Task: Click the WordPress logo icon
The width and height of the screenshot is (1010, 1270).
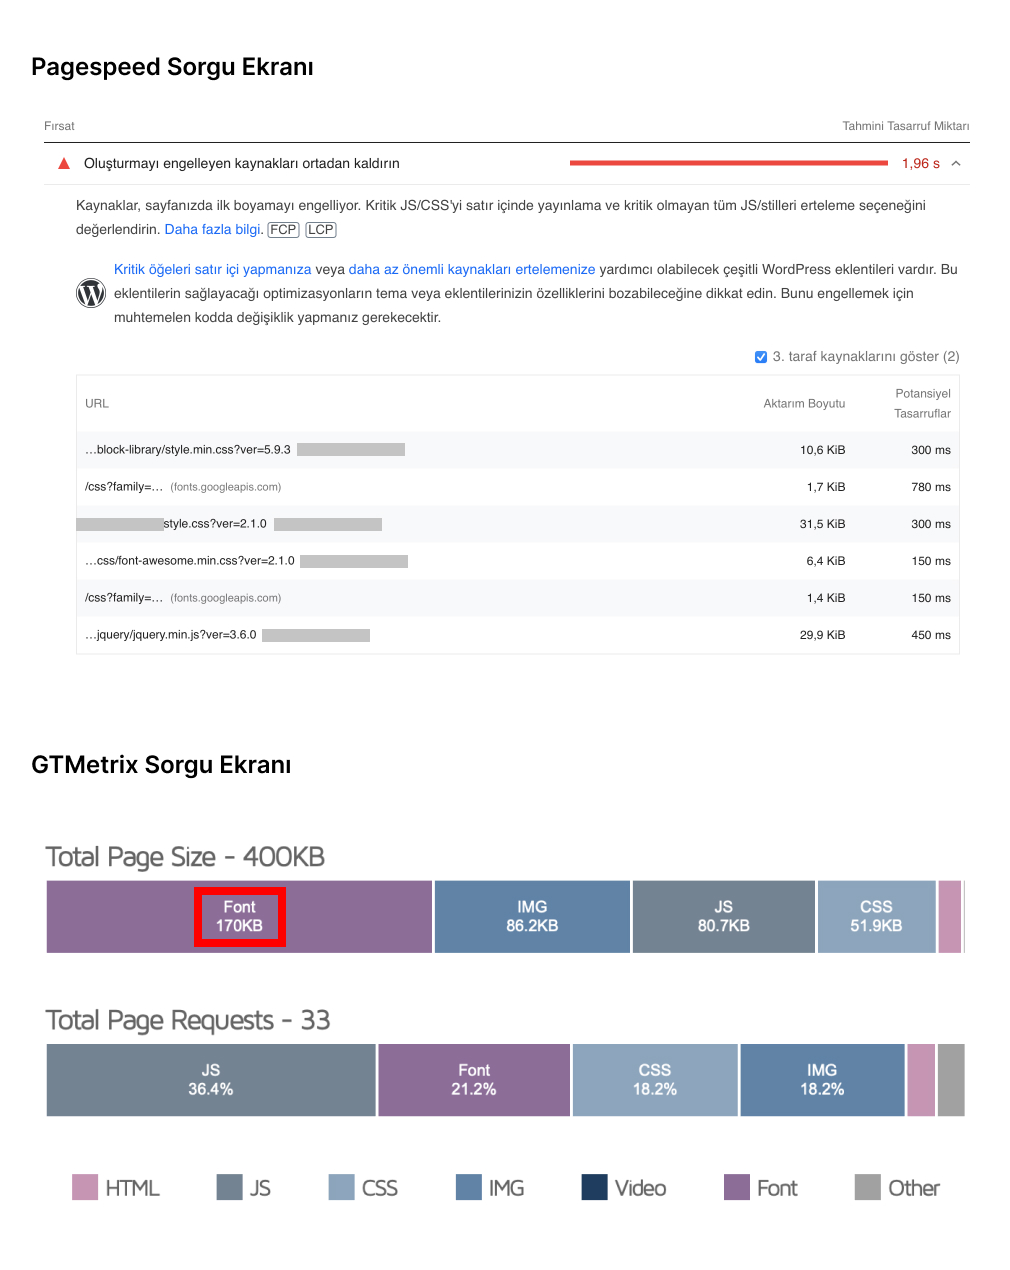Action: tap(91, 293)
